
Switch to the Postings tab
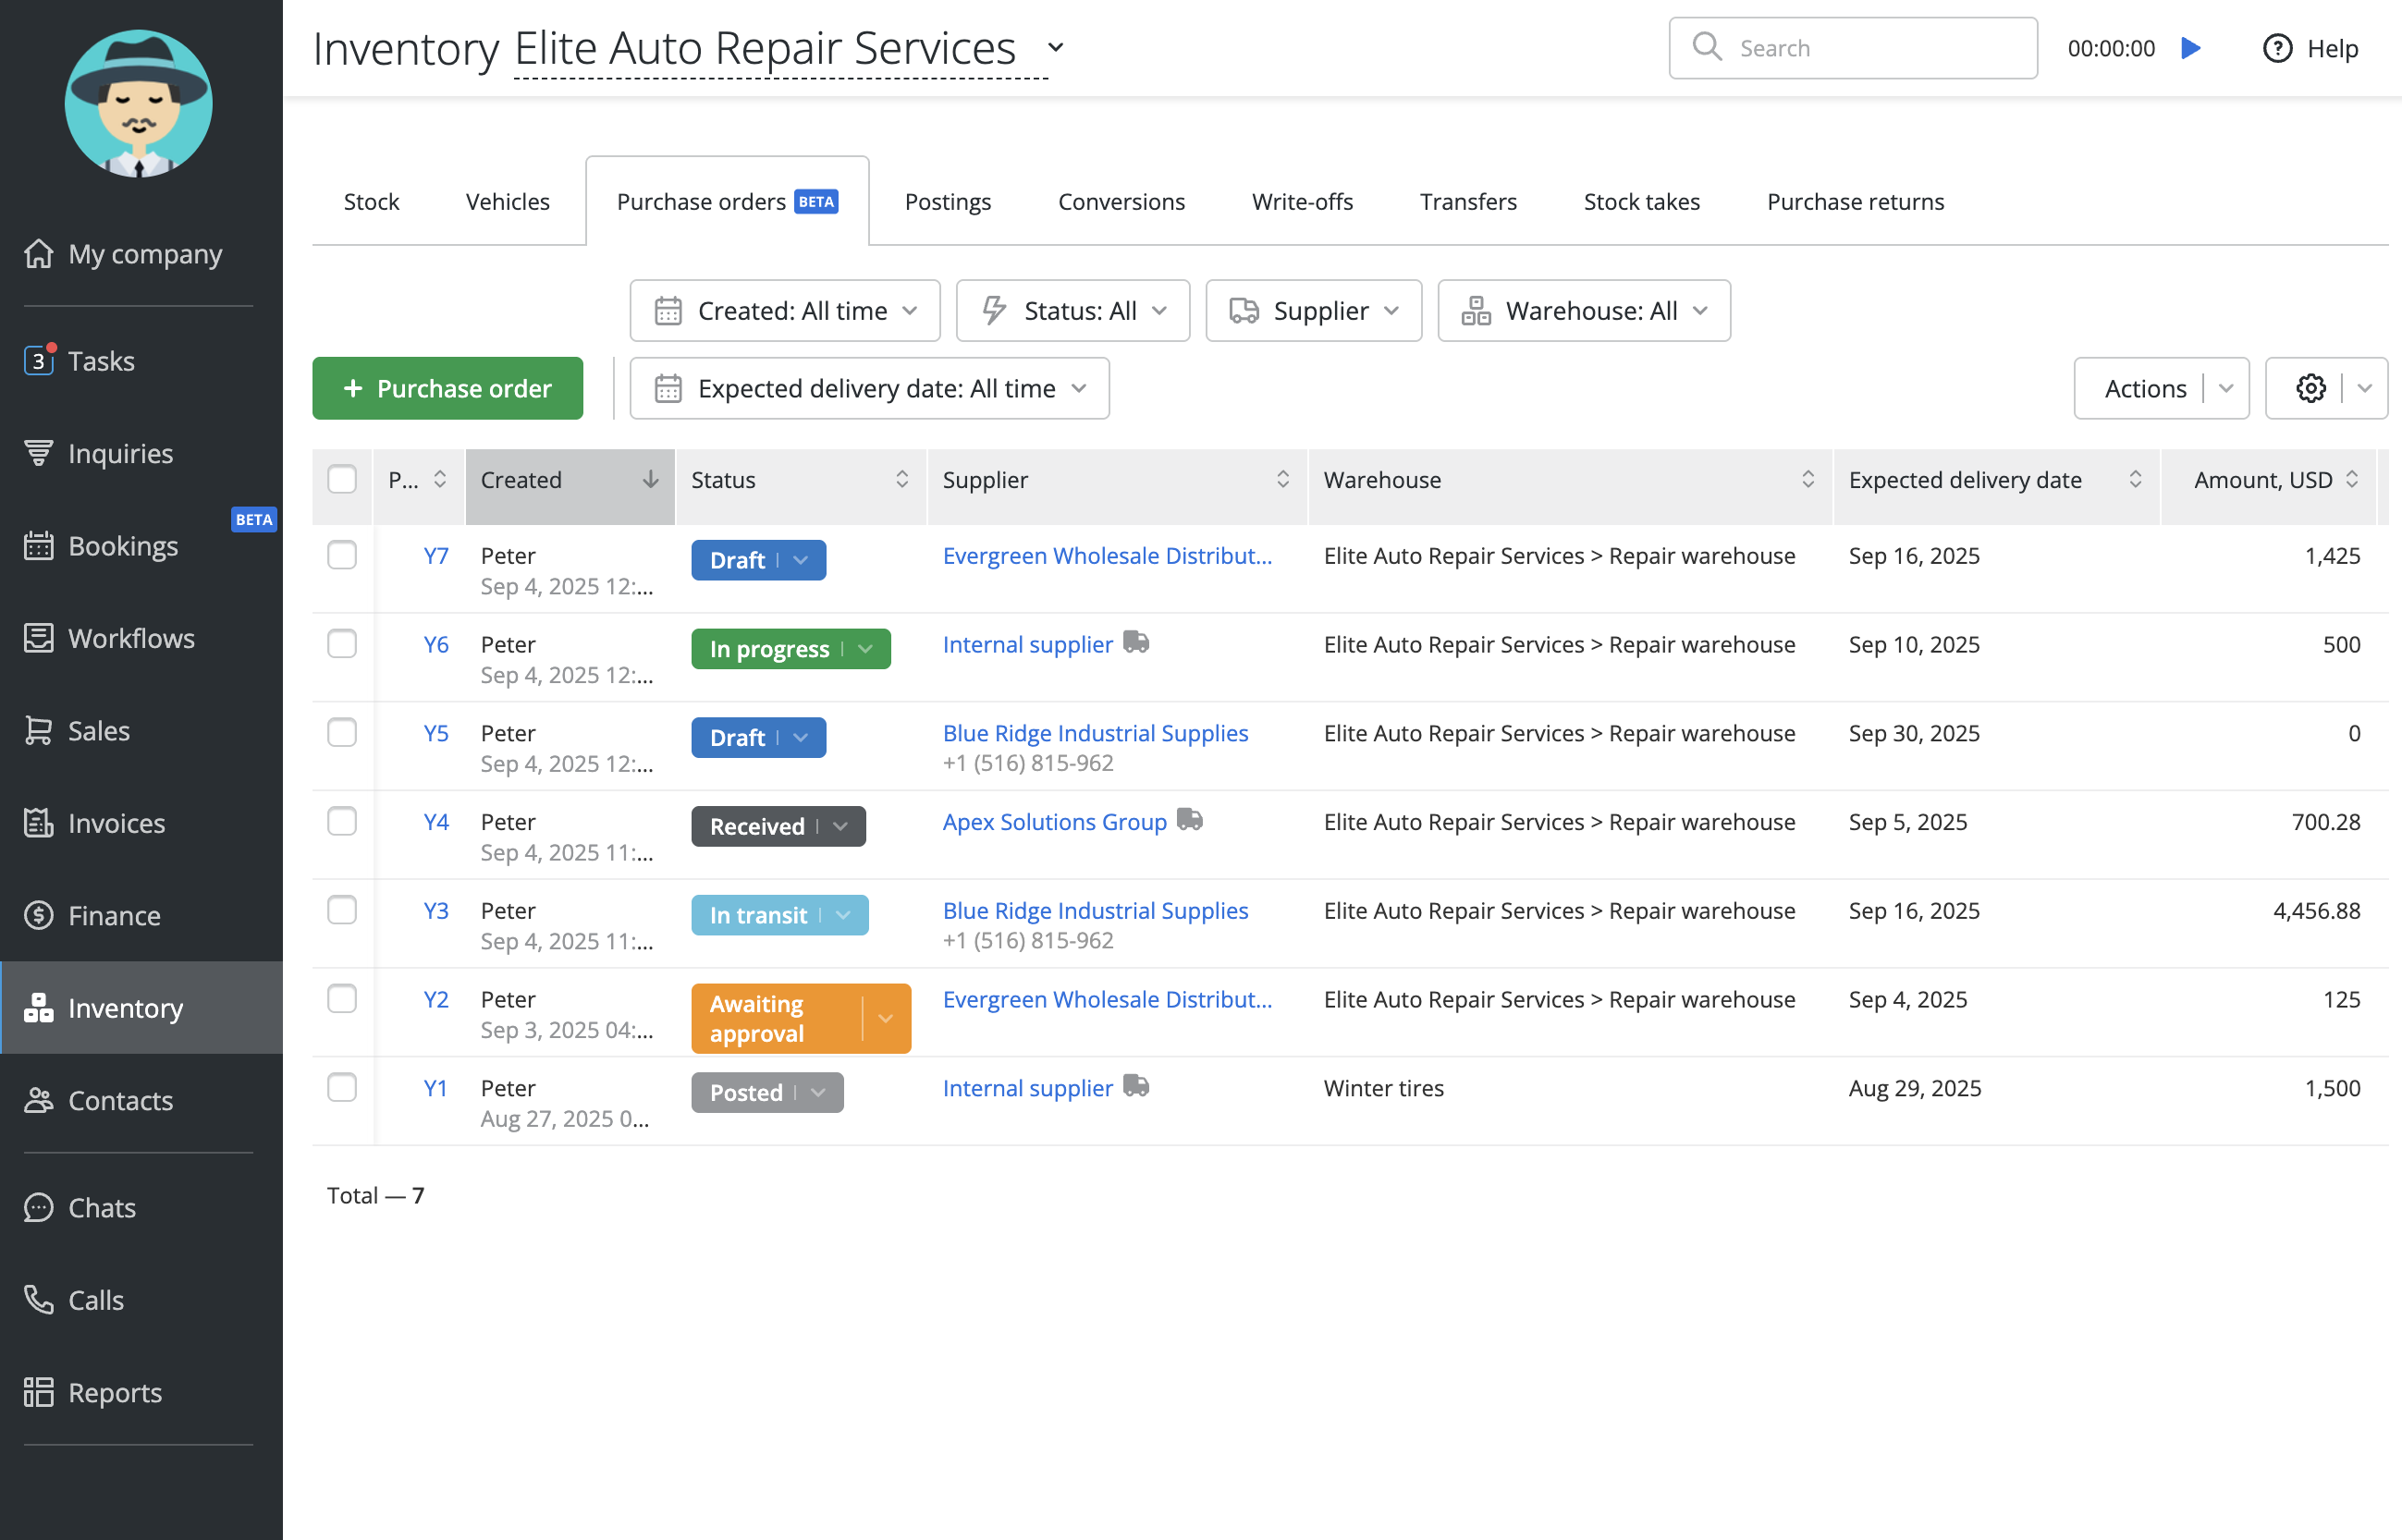click(947, 202)
